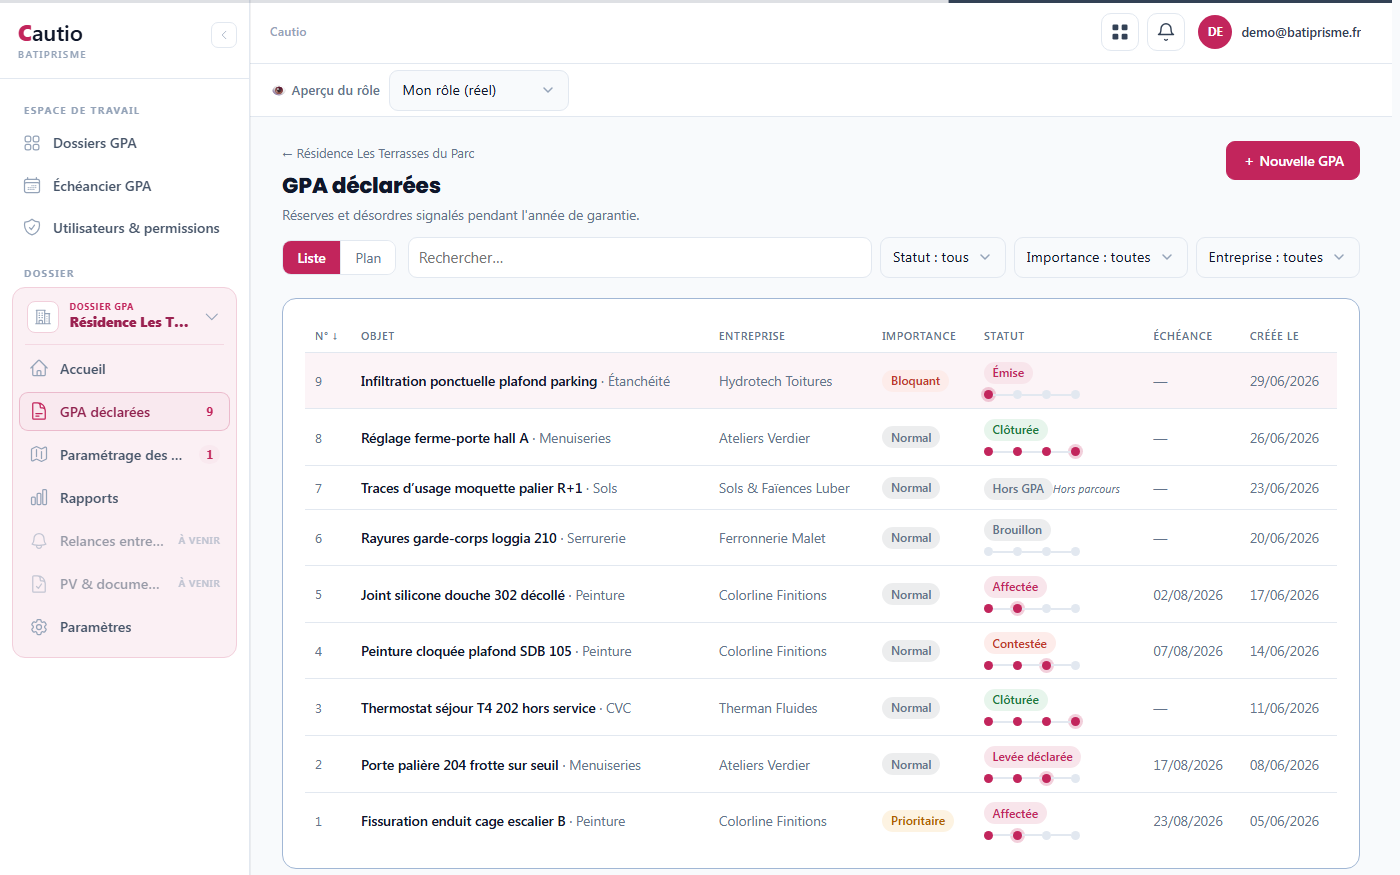Click the GPA déclarées document icon
The height and width of the screenshot is (875, 1400).
point(39,412)
